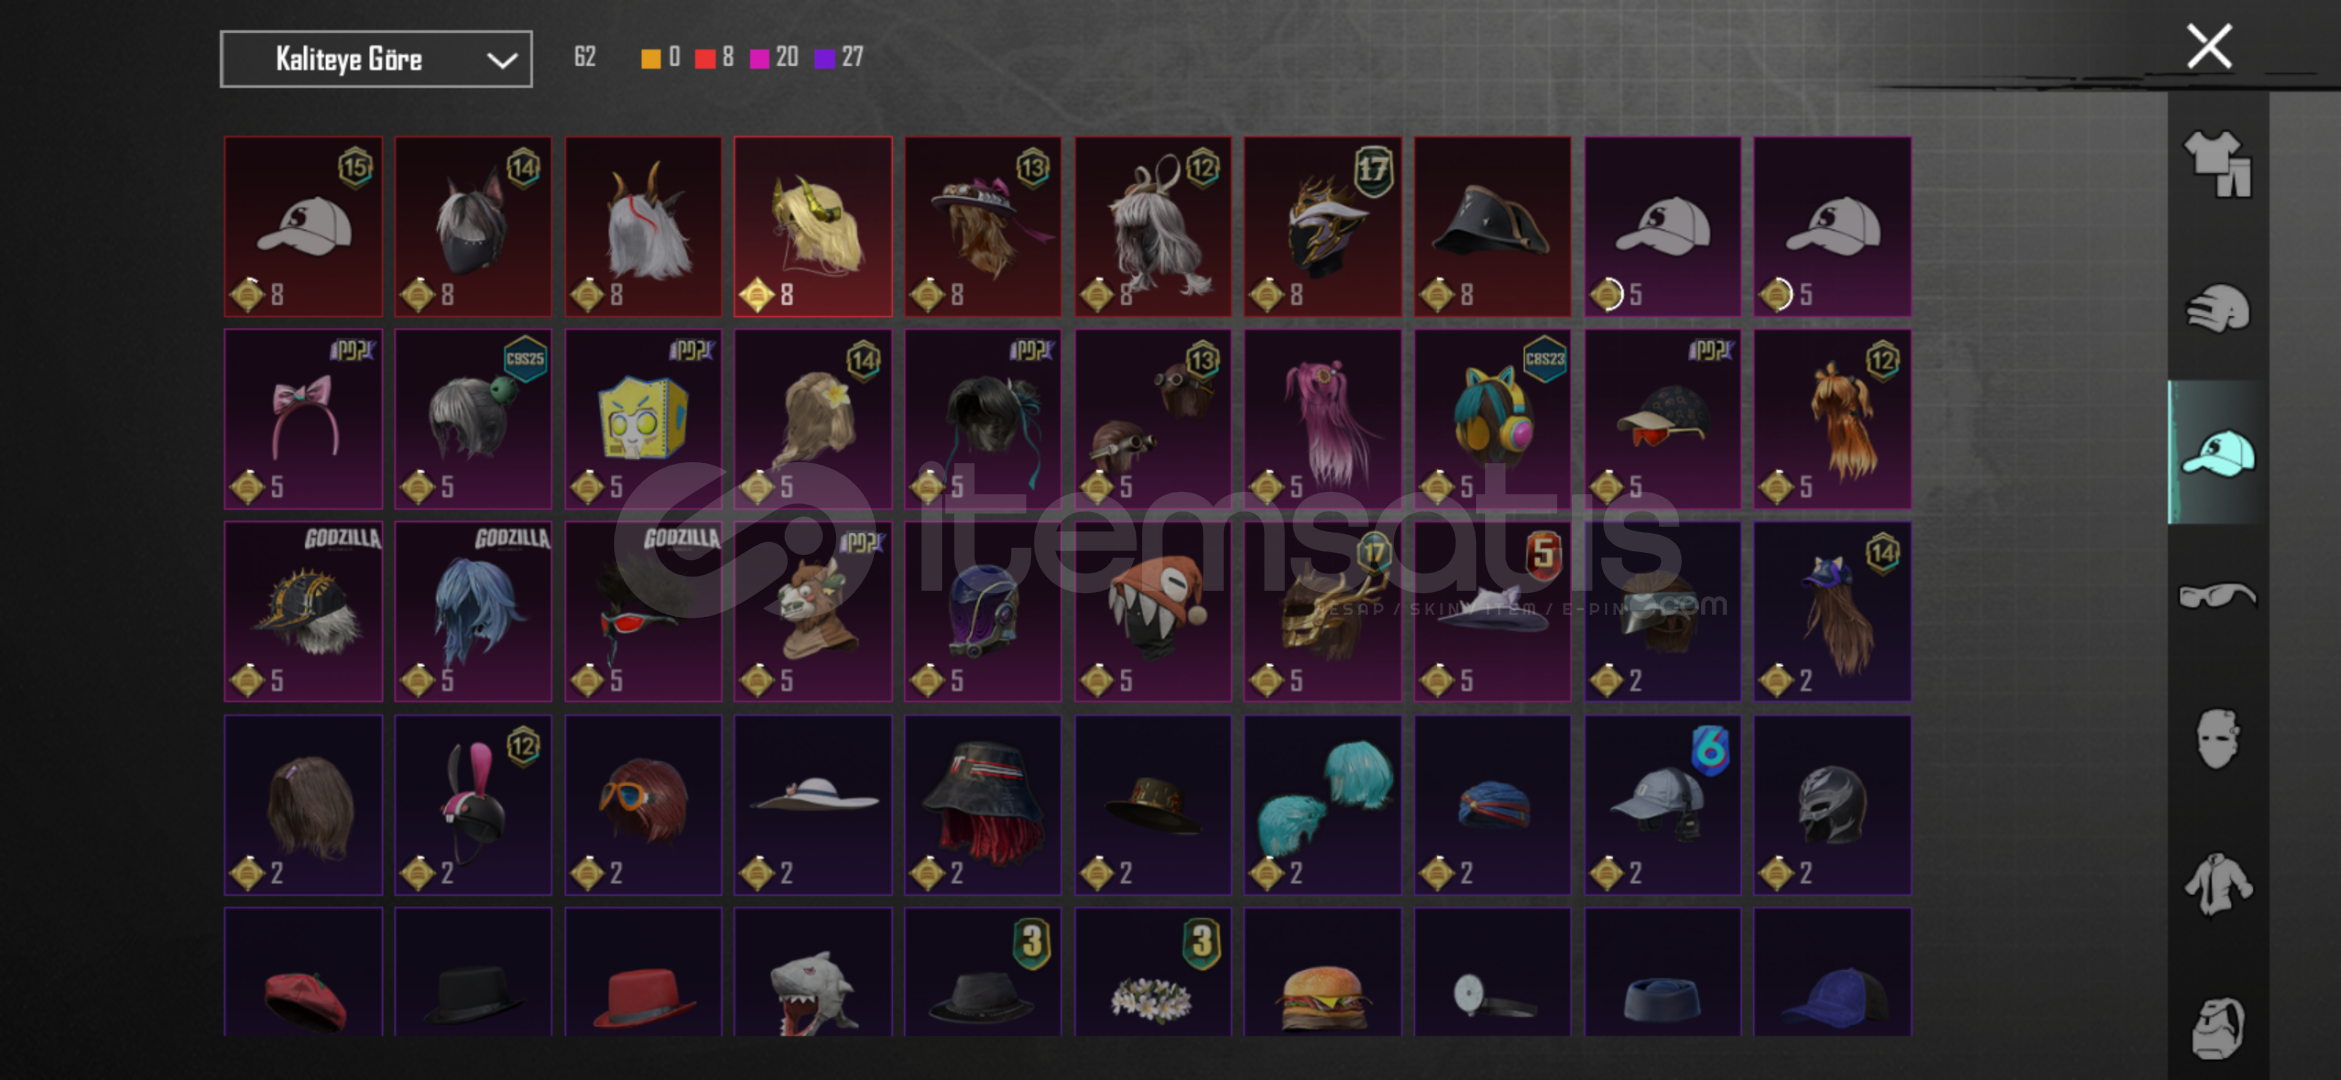Filter by red quality swatch
Screen dimensions: 2341x1080
[x=705, y=58]
